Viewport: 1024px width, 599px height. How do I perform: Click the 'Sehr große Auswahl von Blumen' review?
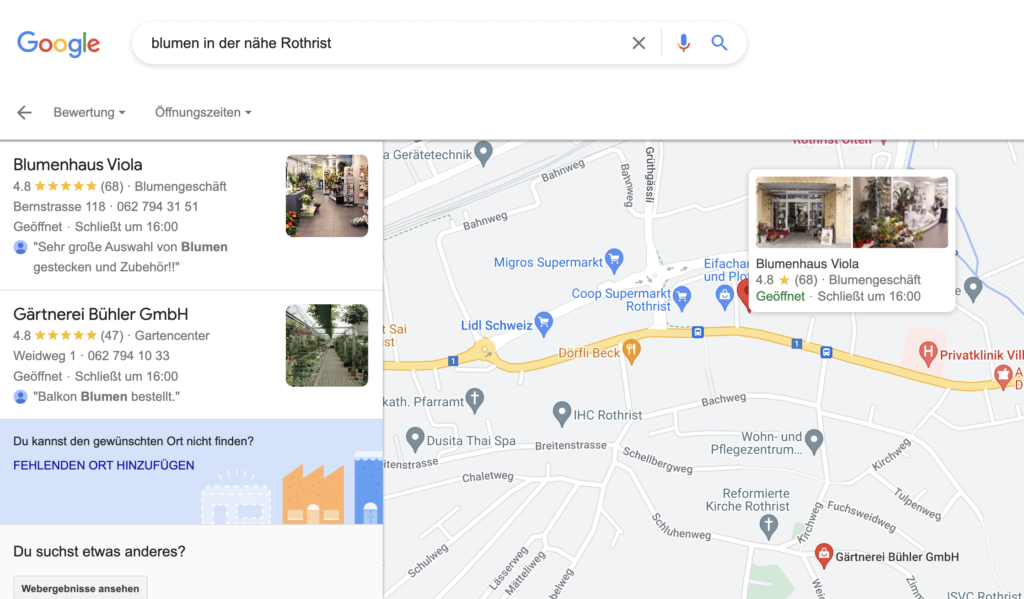[131, 257]
